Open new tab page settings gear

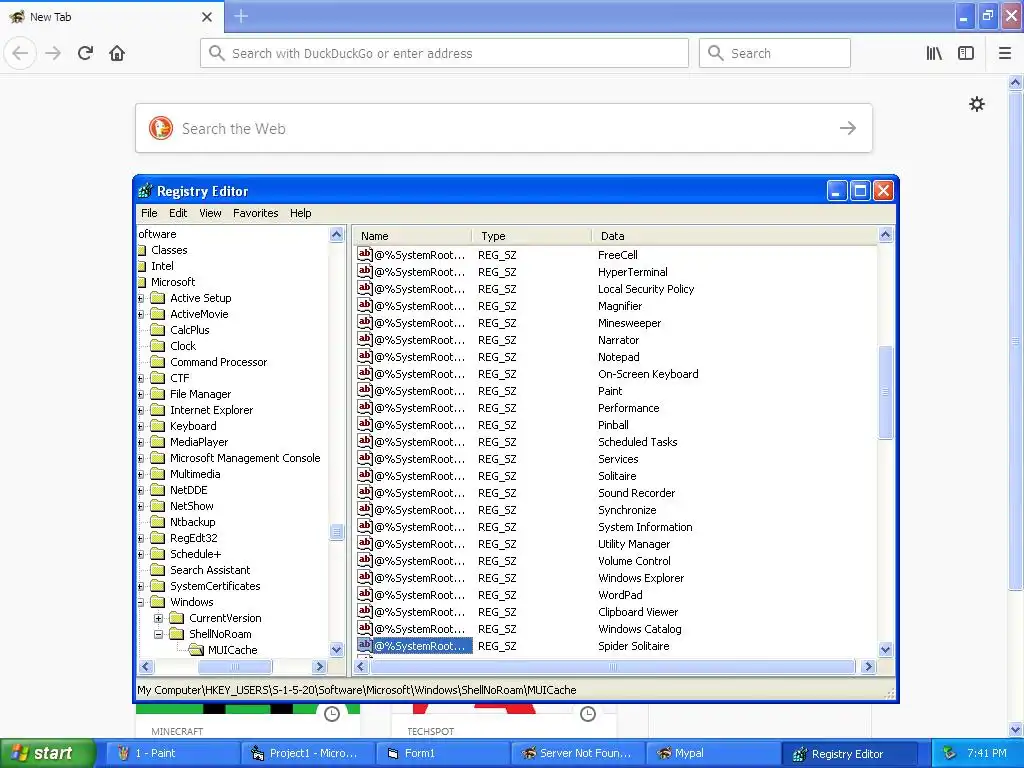[x=976, y=104]
